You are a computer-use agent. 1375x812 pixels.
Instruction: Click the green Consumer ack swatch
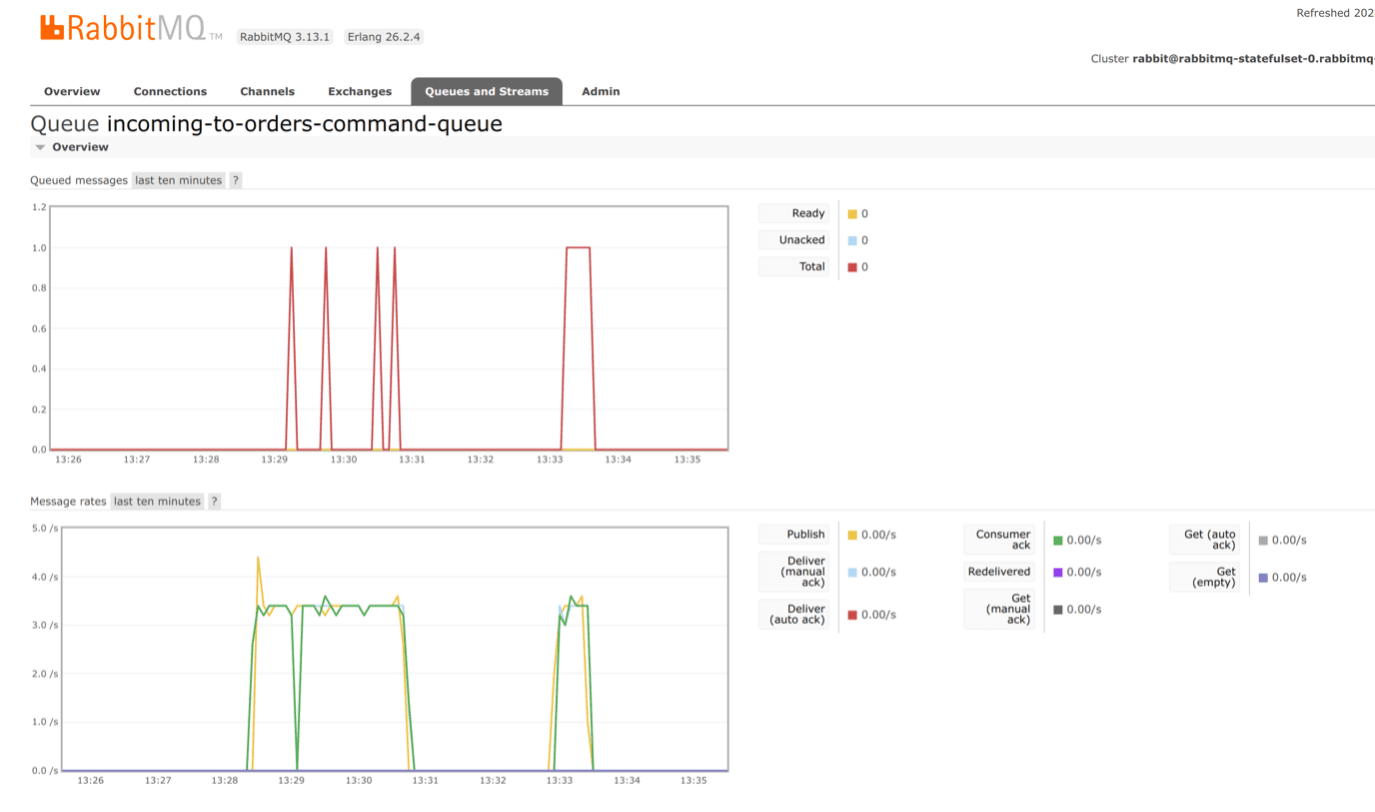1058,540
